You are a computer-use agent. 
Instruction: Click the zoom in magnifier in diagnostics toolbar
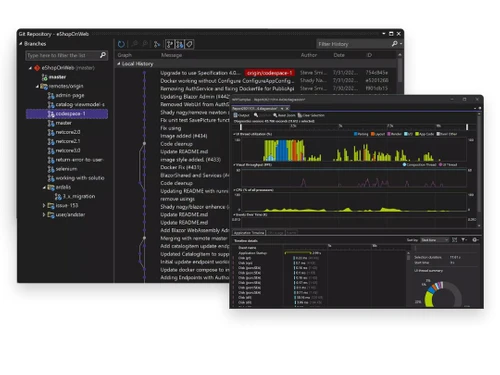tap(256, 115)
